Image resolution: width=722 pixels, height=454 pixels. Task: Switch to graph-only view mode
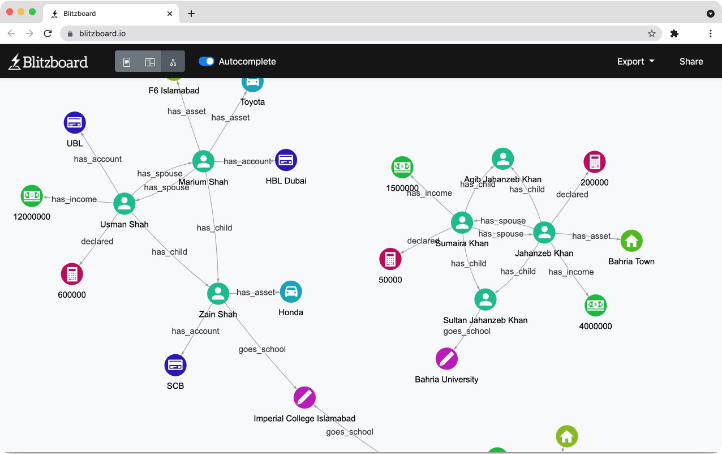pos(173,62)
